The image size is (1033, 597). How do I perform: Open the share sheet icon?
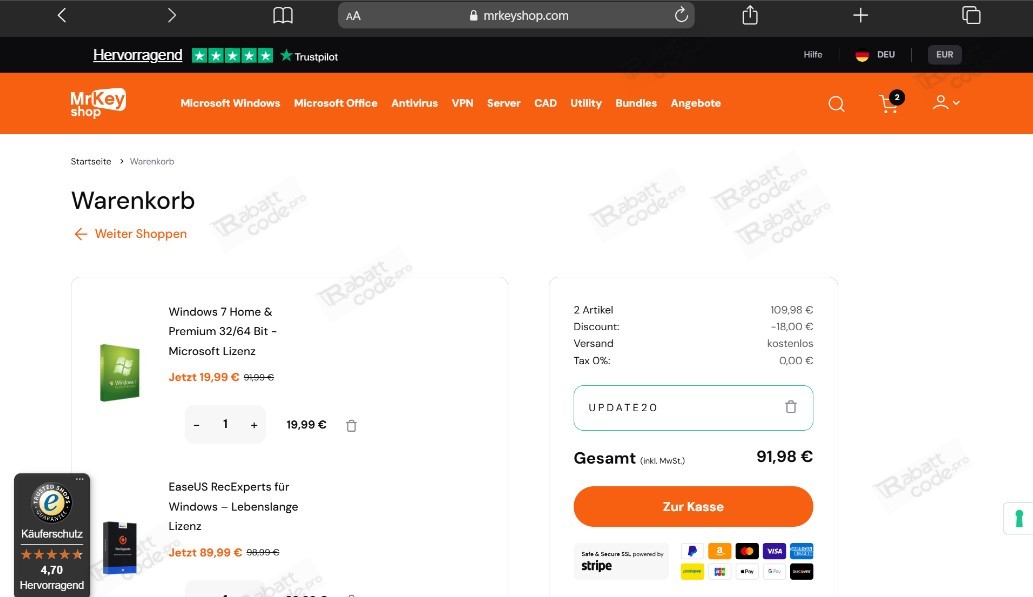[750, 14]
